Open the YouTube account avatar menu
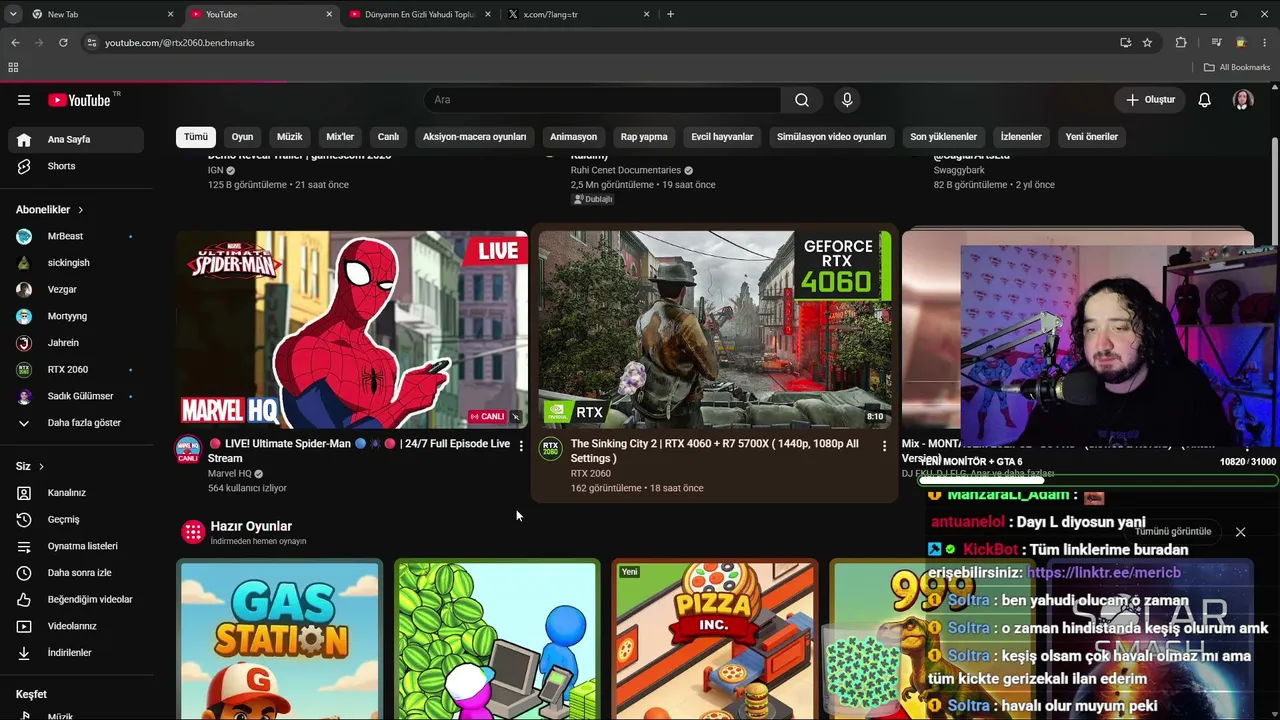1280x720 pixels. point(1243,100)
